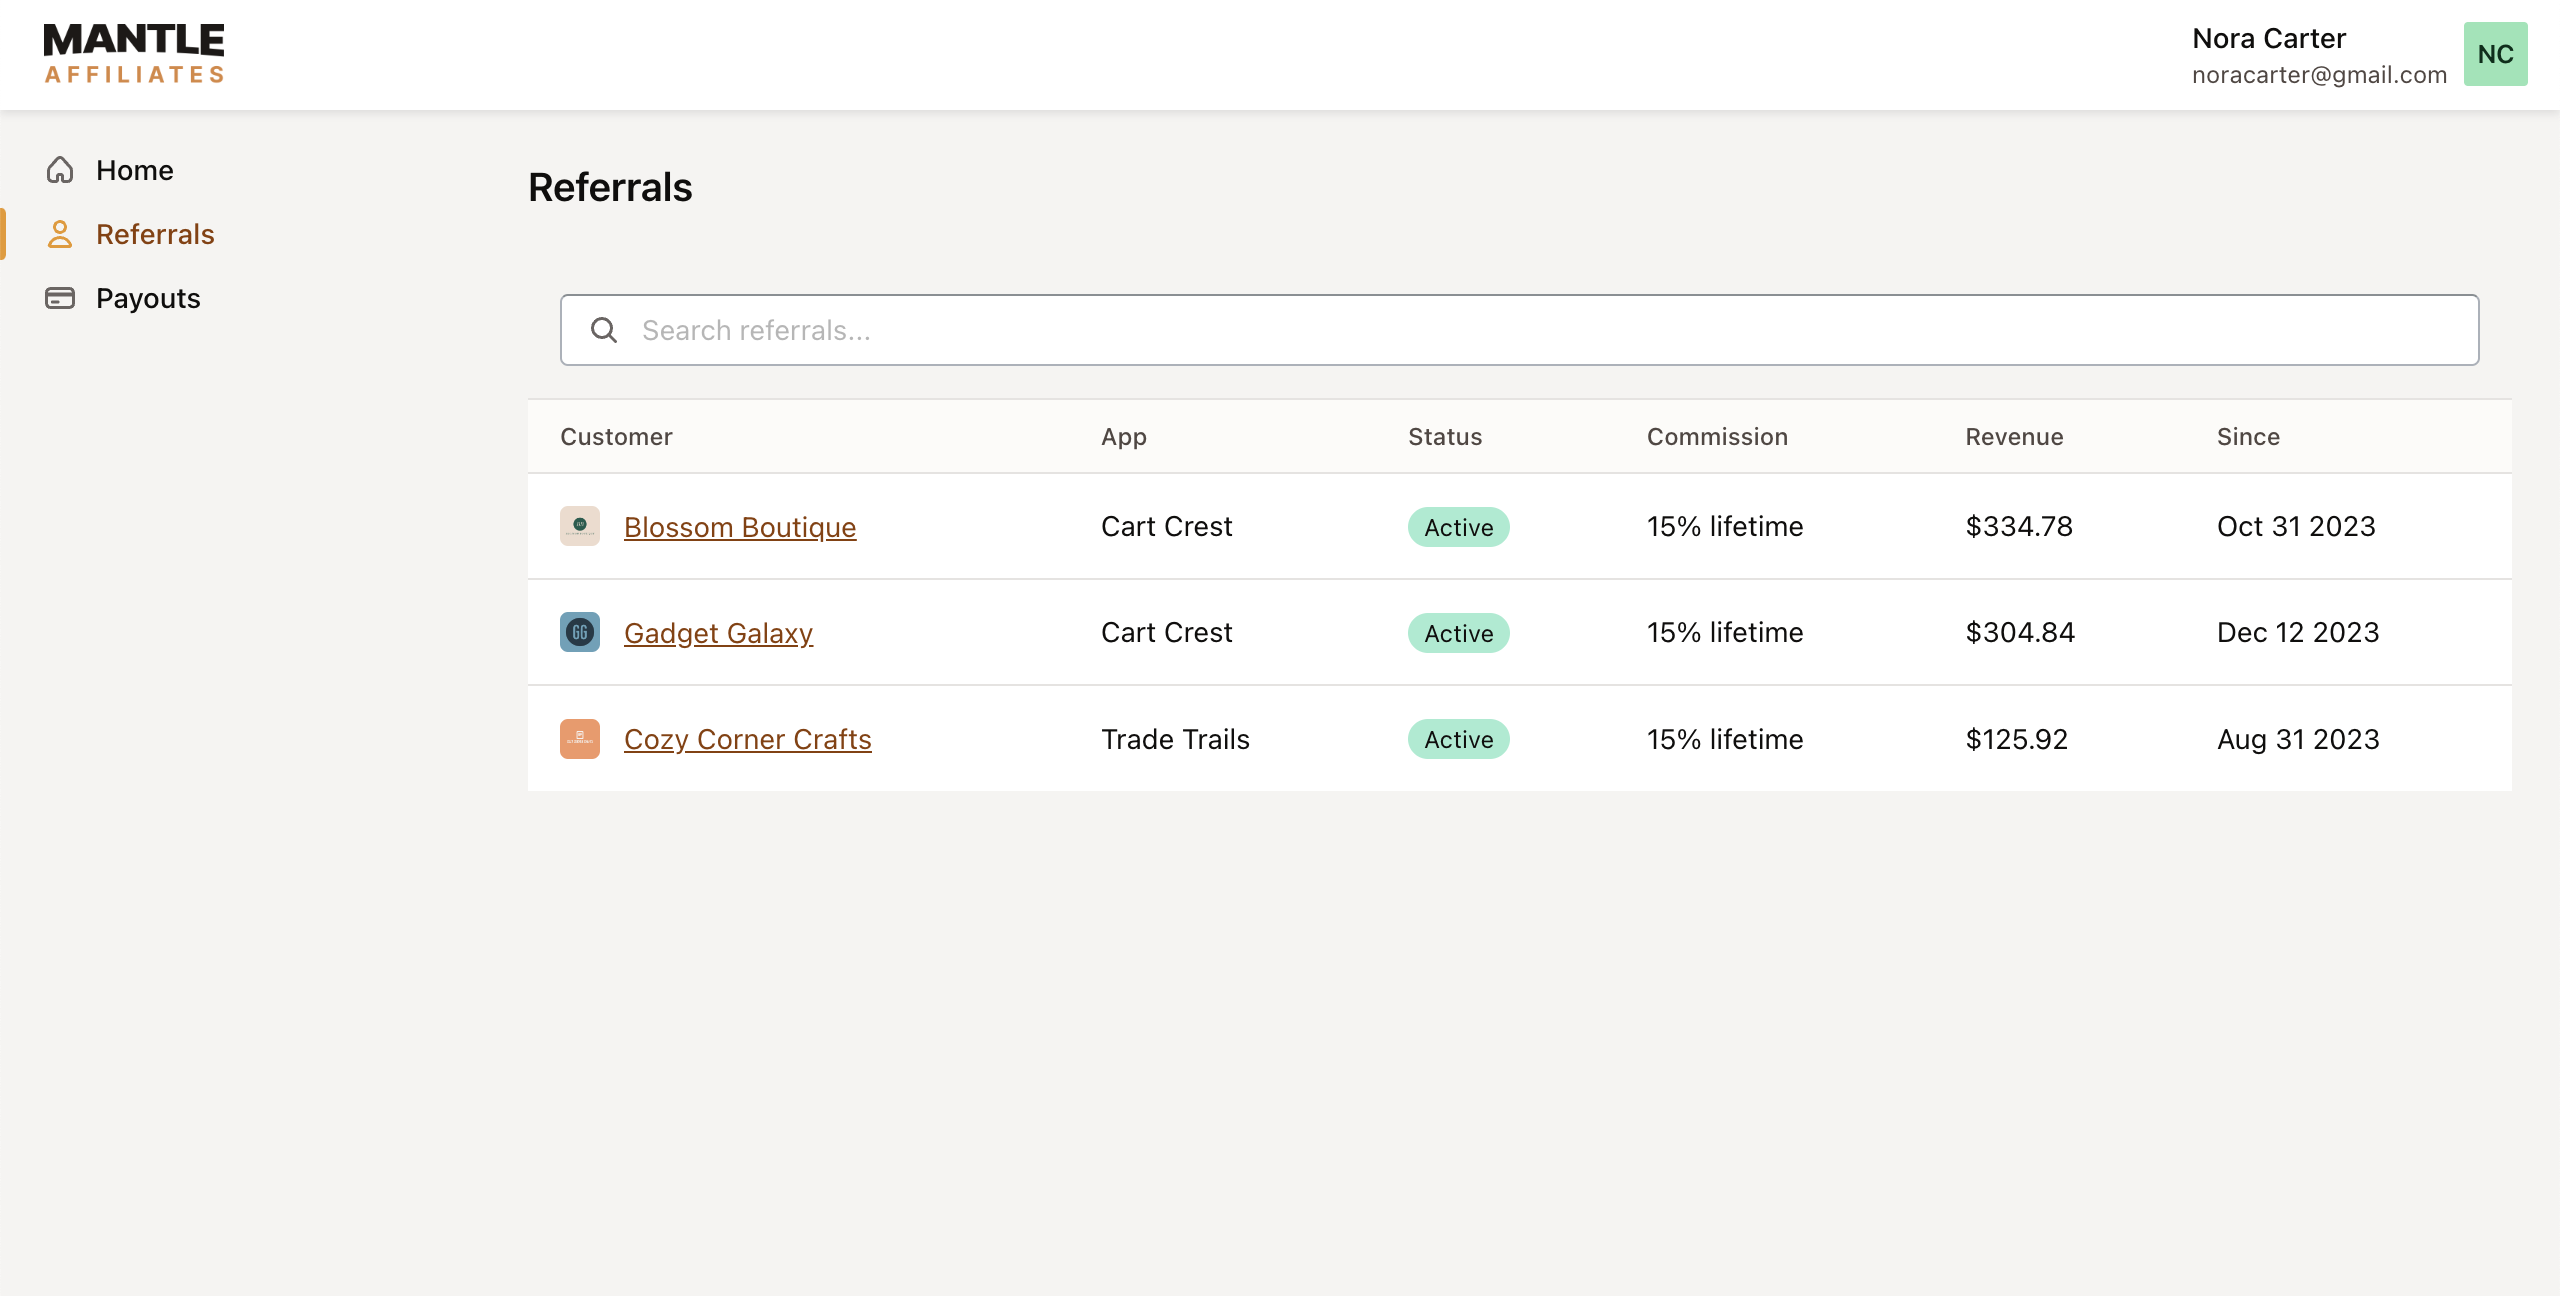Toggle the Active badge for Cozy Corner Crafts
This screenshot has width=2560, height=1296.
coord(1458,739)
